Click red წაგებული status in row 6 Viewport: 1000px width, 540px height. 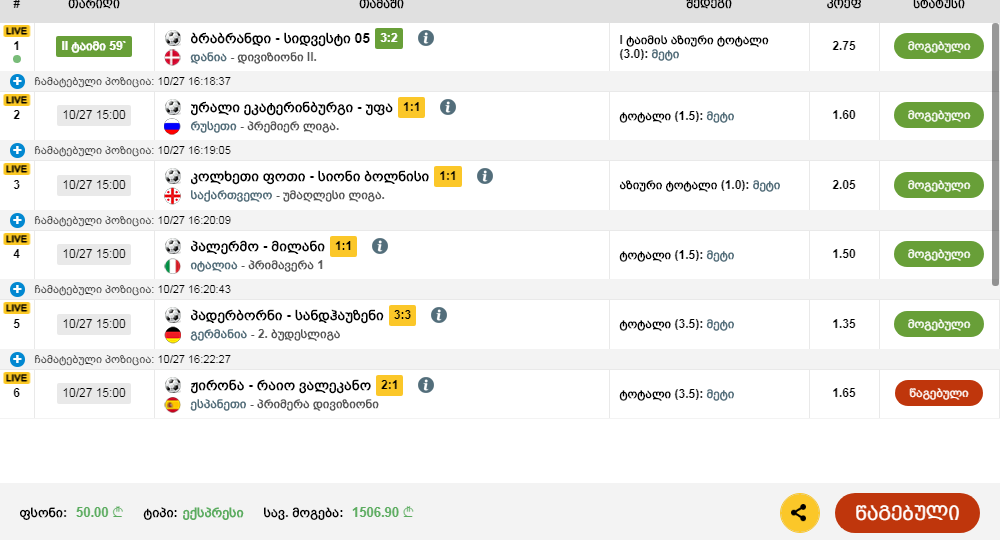pyautogui.click(x=938, y=393)
